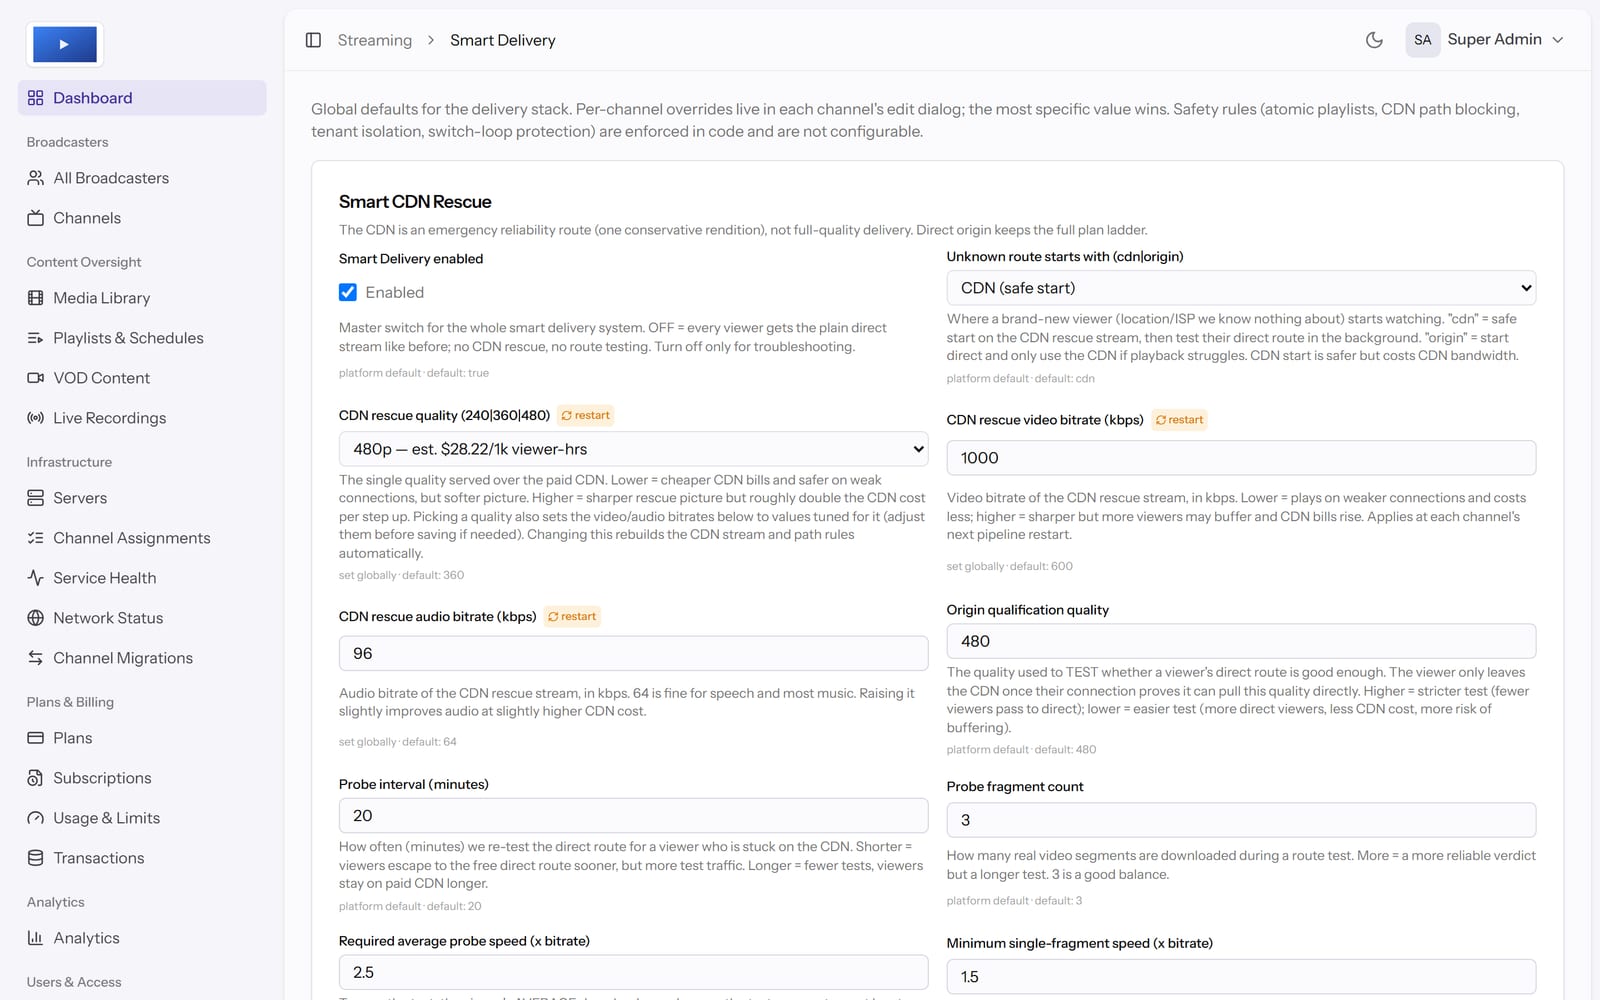Click the Media Library film icon
1600x1000 pixels.
click(36, 298)
